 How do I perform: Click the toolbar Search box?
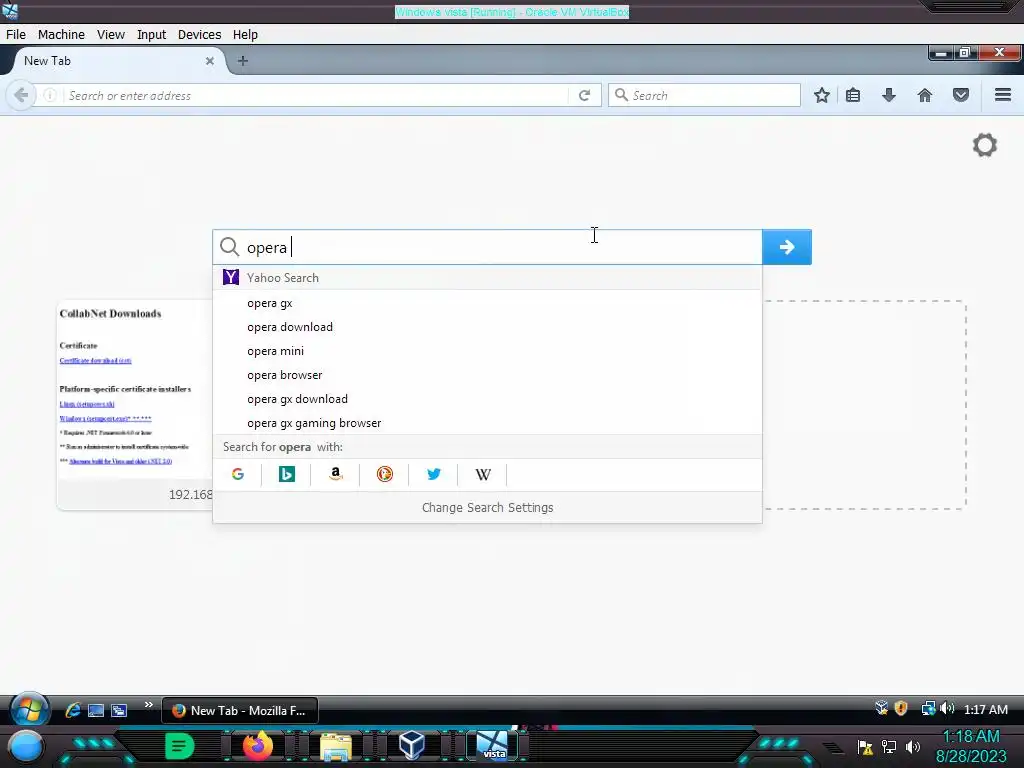point(704,95)
